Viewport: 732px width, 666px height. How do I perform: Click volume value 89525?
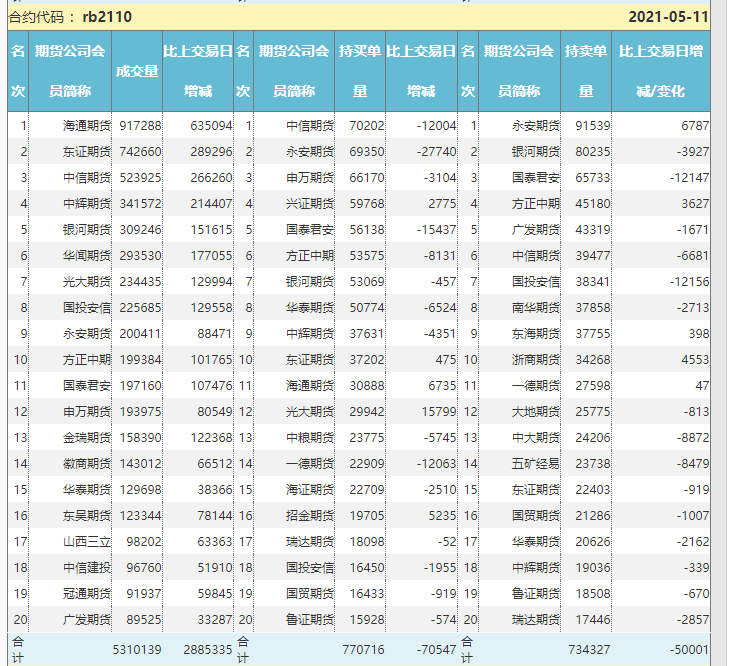(144, 620)
